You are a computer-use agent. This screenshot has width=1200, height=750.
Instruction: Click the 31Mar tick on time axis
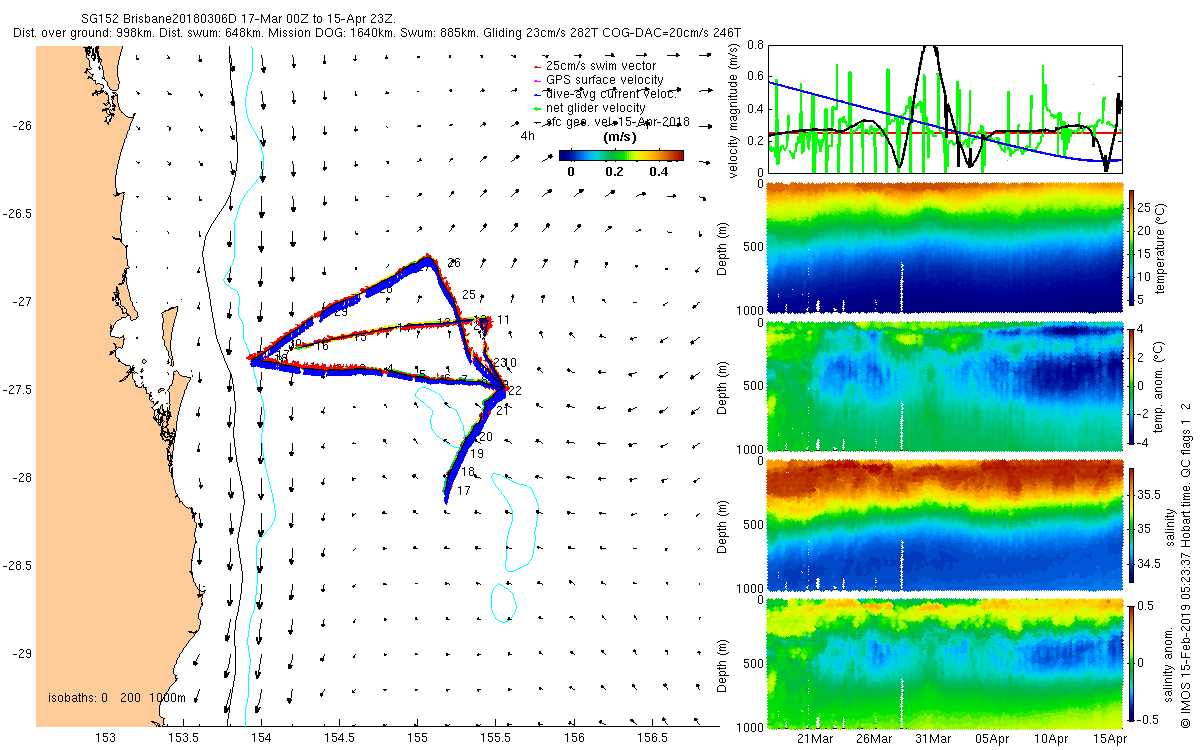click(933, 737)
